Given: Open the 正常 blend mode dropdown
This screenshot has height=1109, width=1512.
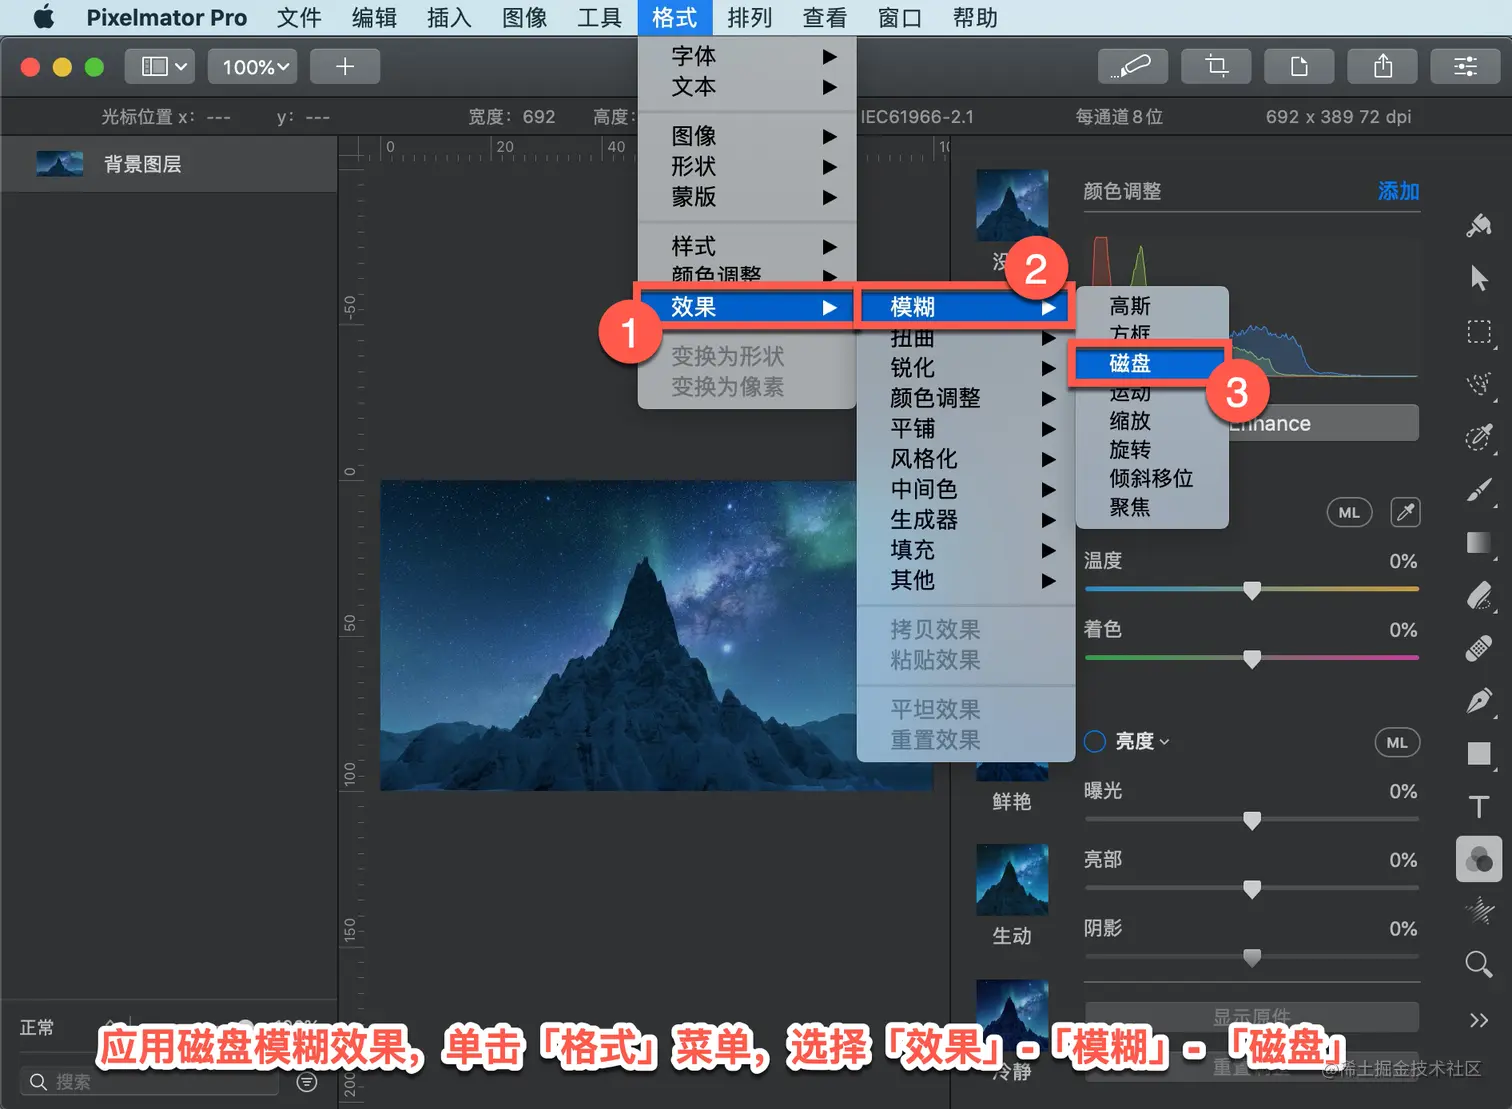Looking at the screenshot, I should point(38,1028).
